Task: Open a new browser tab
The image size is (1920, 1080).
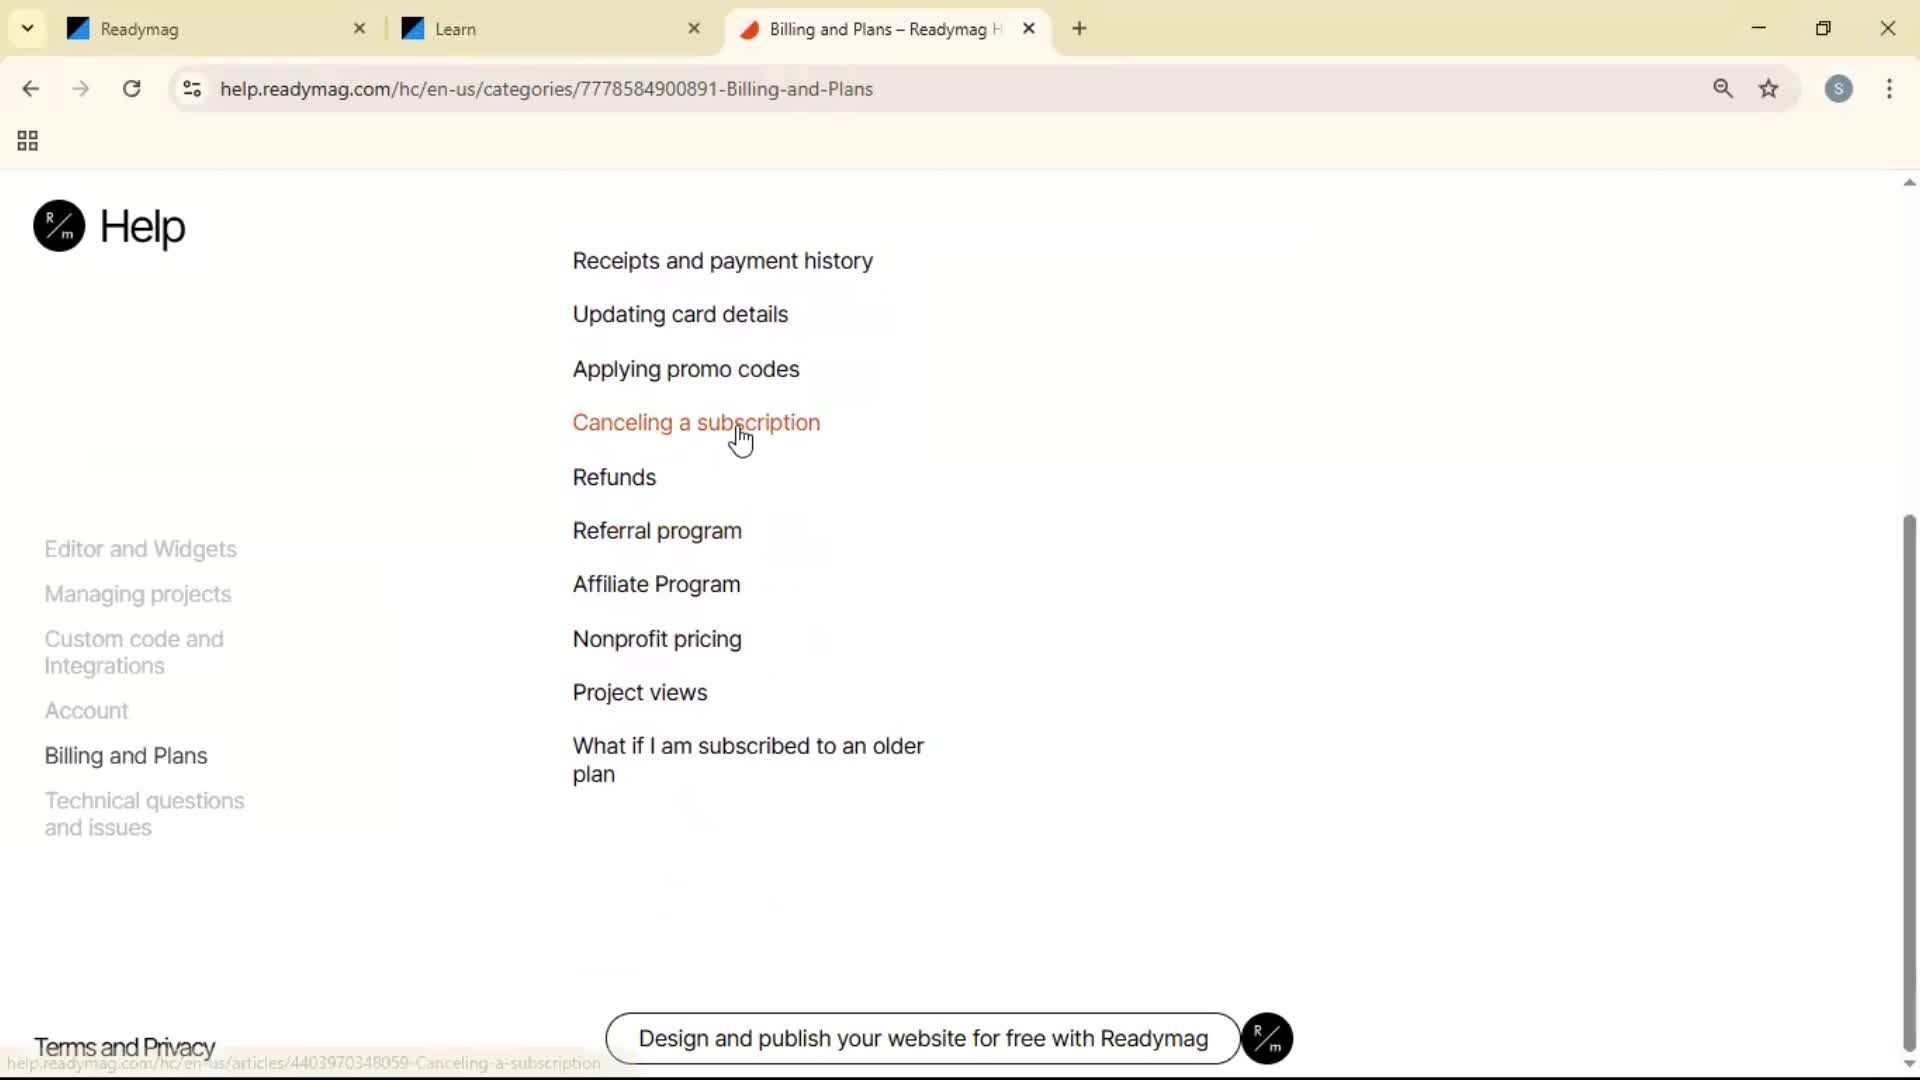Action: tap(1079, 29)
